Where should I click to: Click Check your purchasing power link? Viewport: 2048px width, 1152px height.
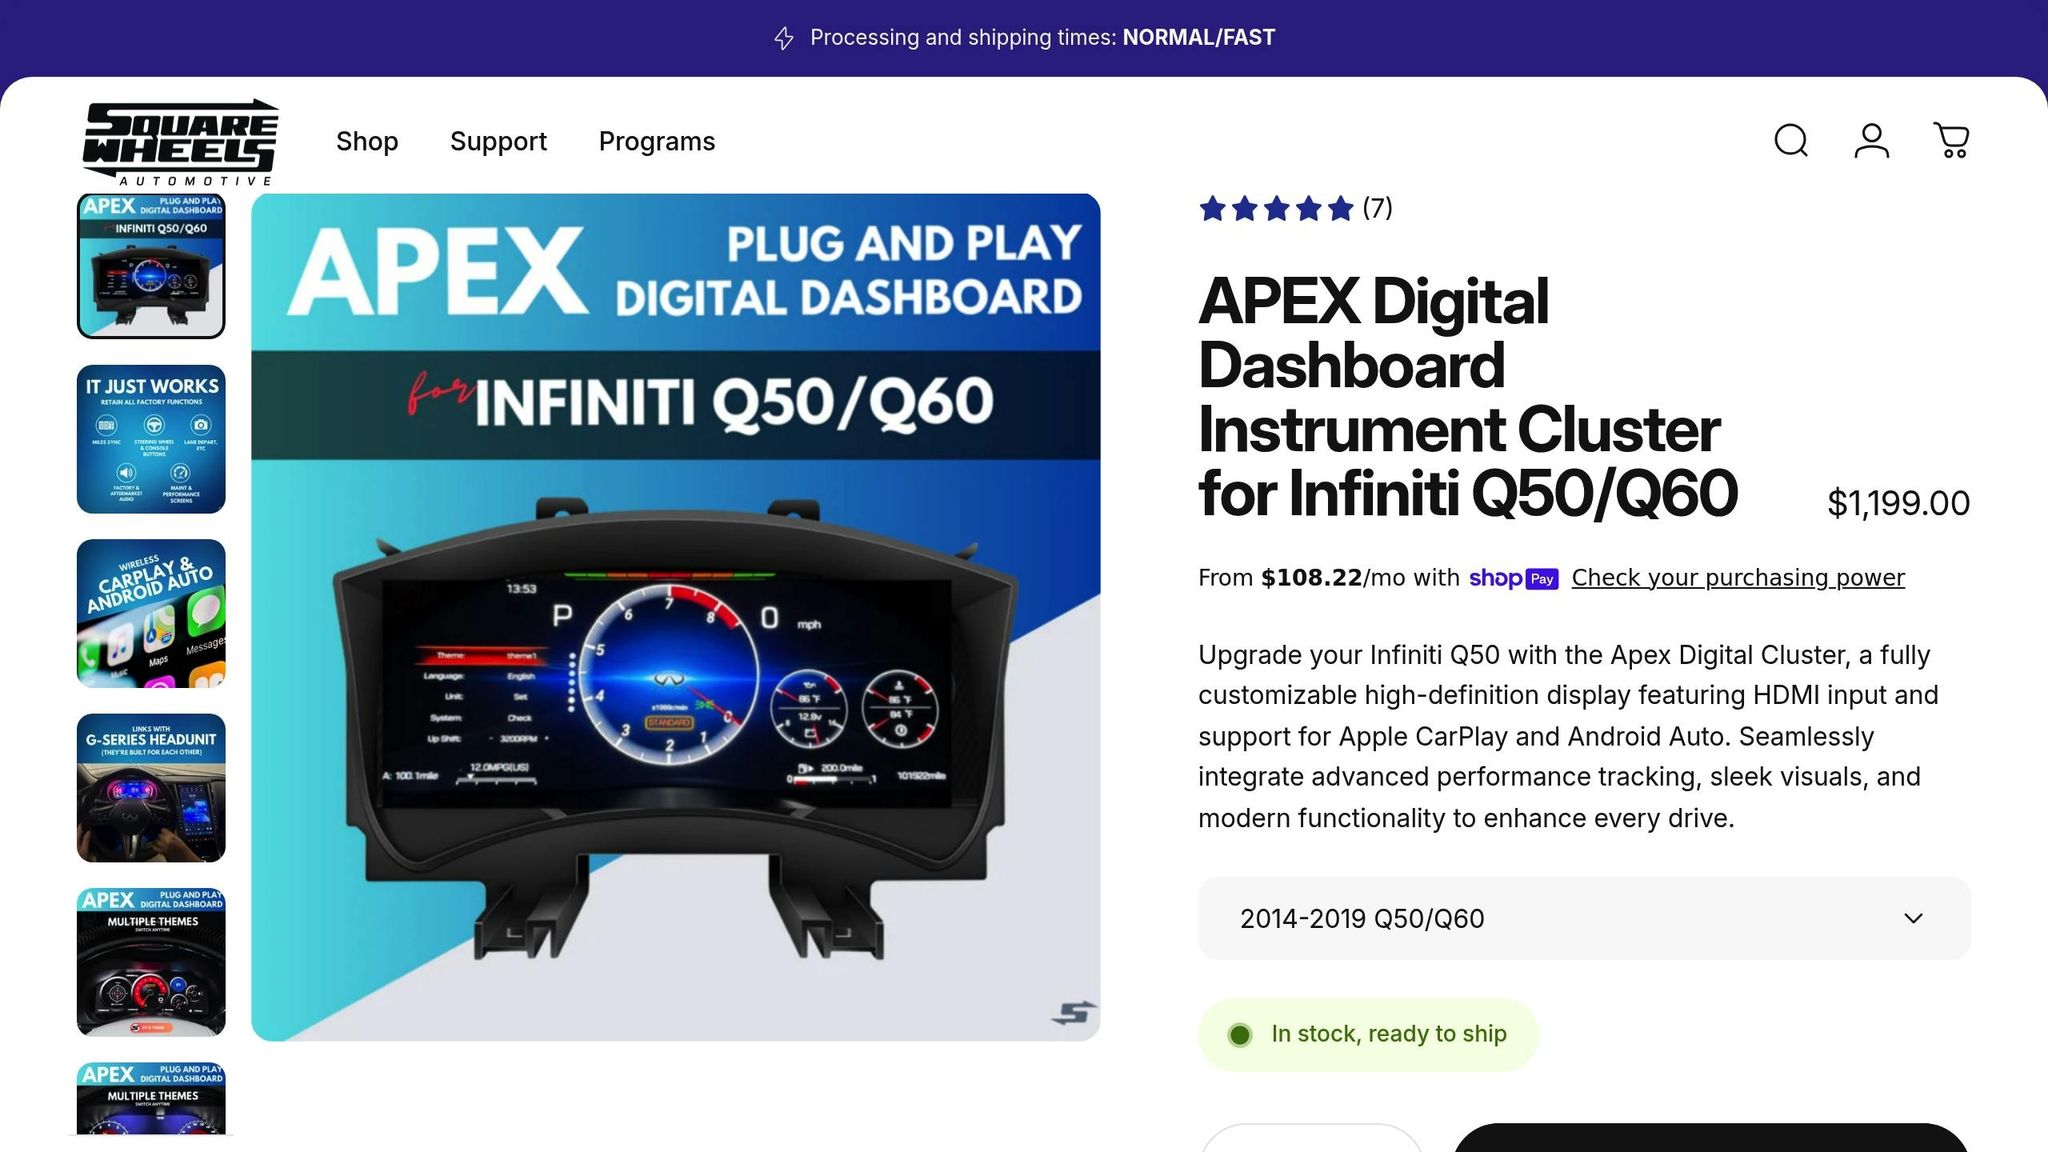click(x=1738, y=578)
